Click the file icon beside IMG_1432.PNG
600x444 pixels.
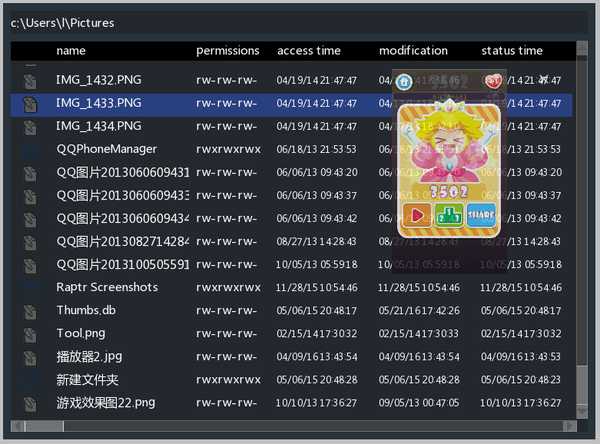[30, 81]
